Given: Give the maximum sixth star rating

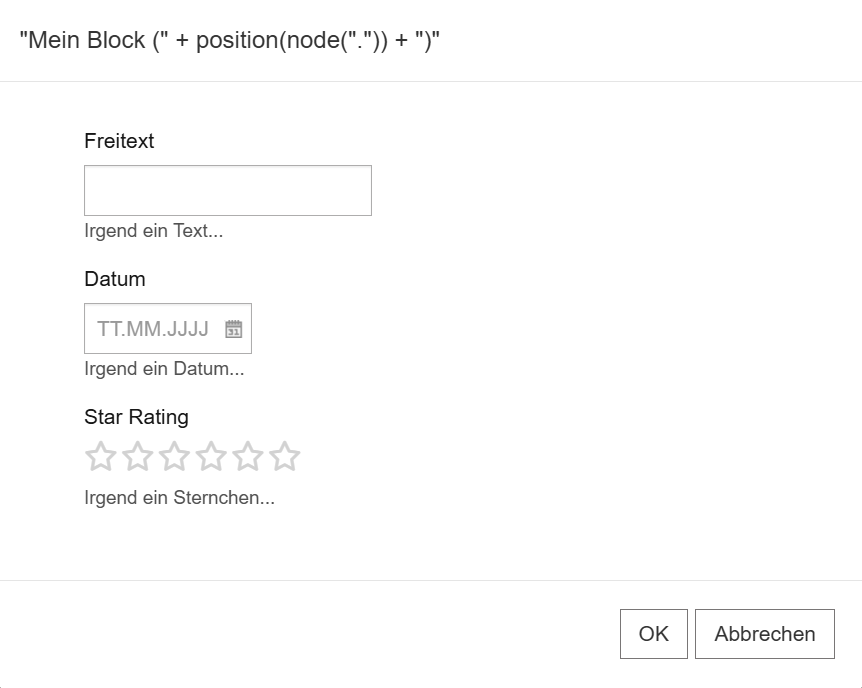Looking at the screenshot, I should pos(285,457).
